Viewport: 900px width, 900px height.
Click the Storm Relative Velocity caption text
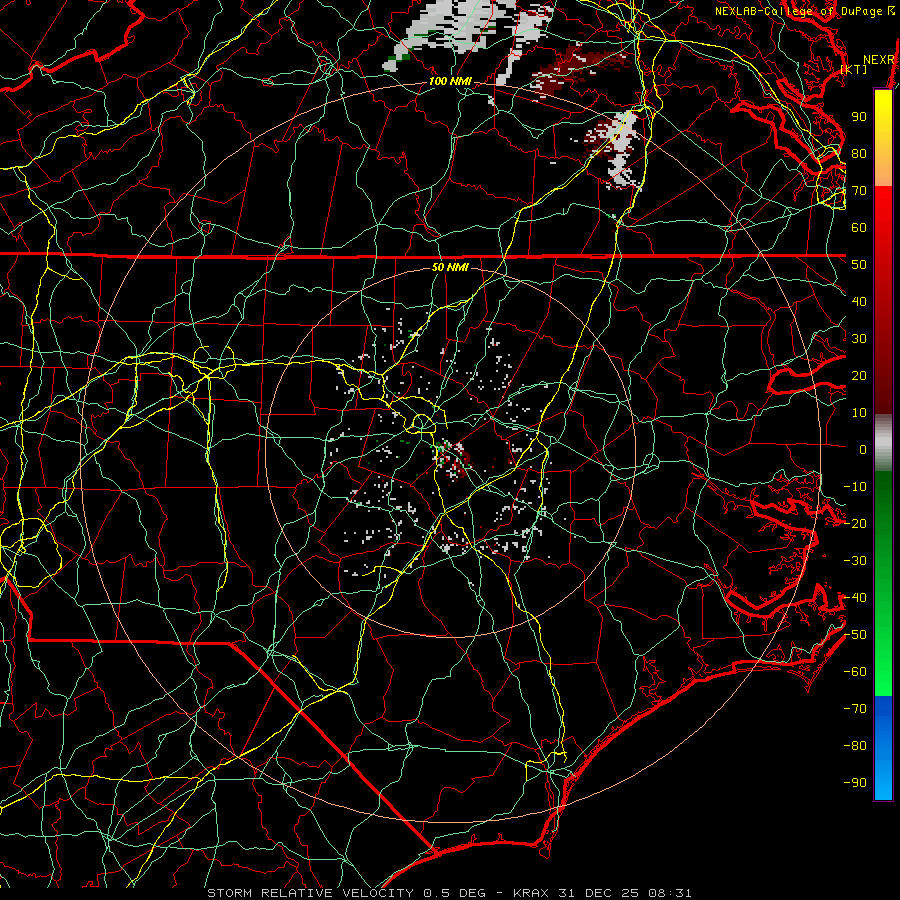pos(449,893)
